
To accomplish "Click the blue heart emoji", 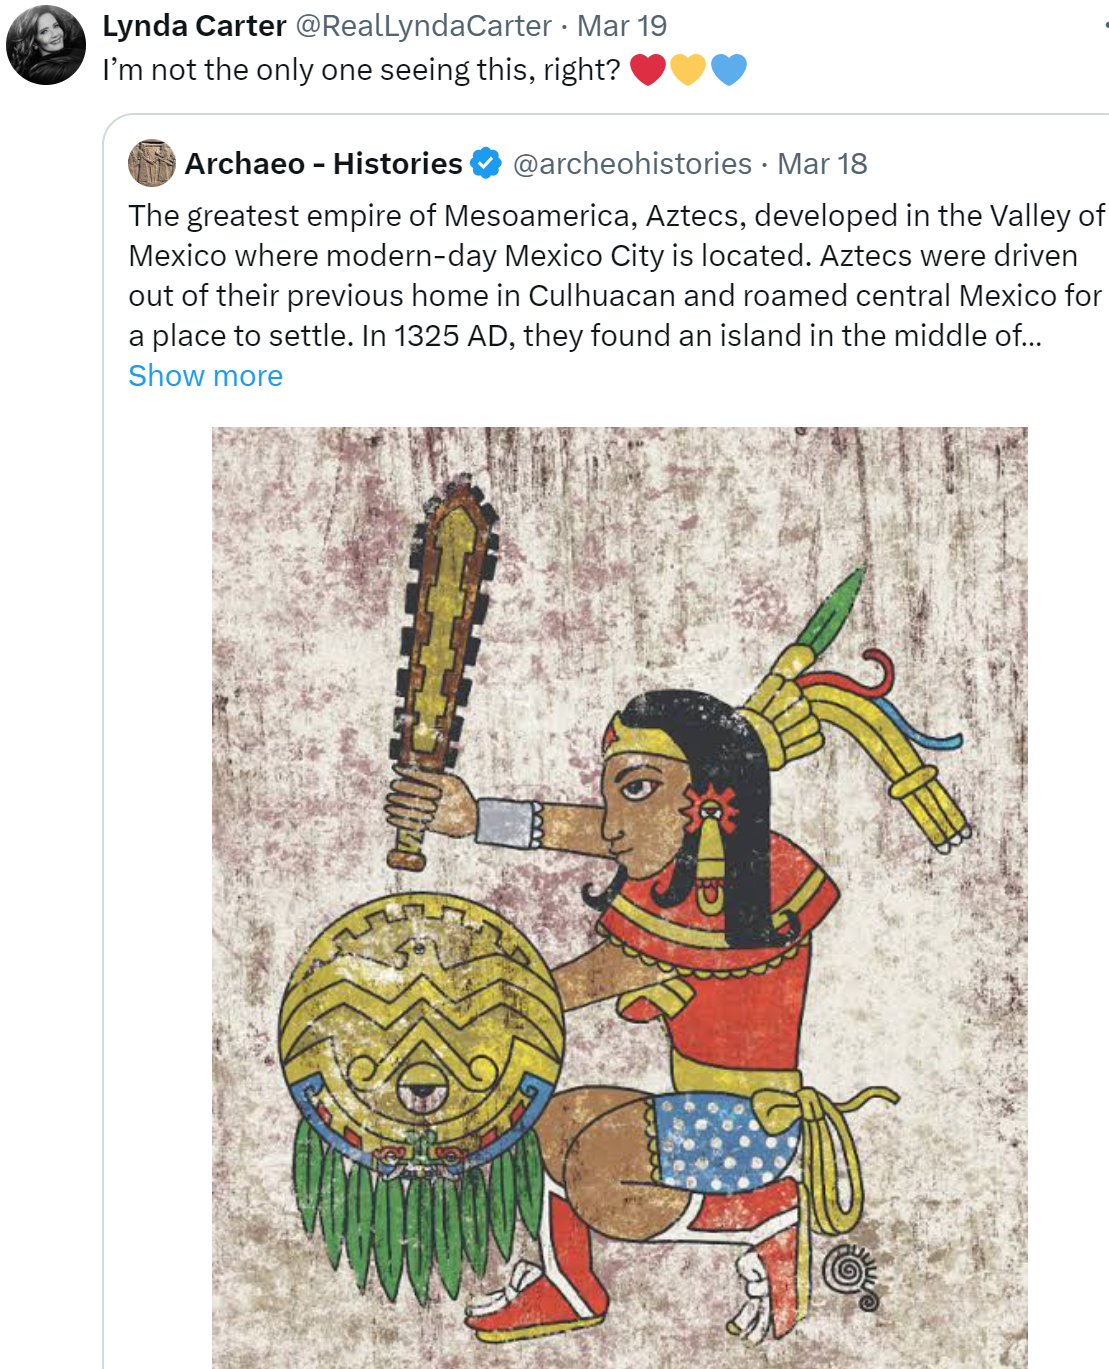I will [x=728, y=70].
